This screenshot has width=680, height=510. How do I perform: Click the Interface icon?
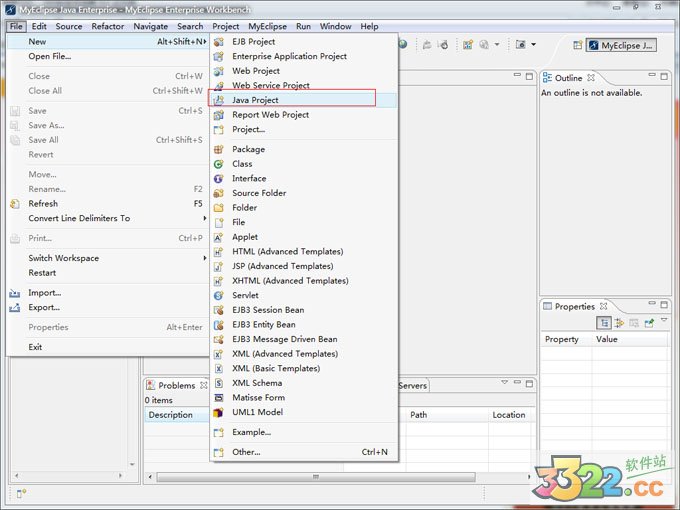(219, 179)
